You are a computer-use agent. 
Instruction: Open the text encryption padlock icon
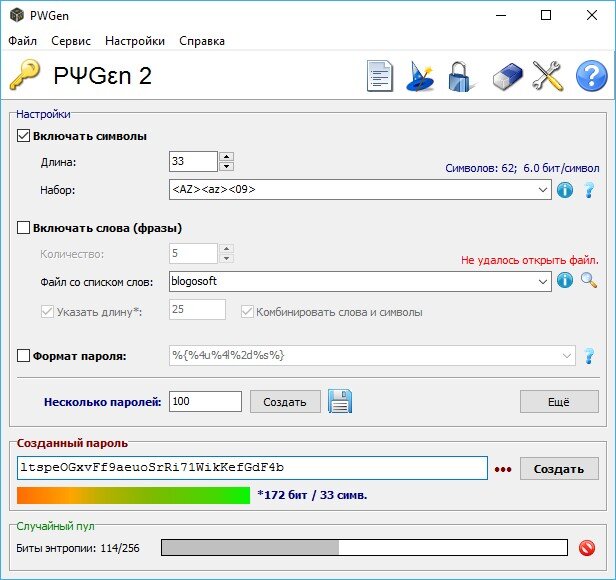(461, 77)
